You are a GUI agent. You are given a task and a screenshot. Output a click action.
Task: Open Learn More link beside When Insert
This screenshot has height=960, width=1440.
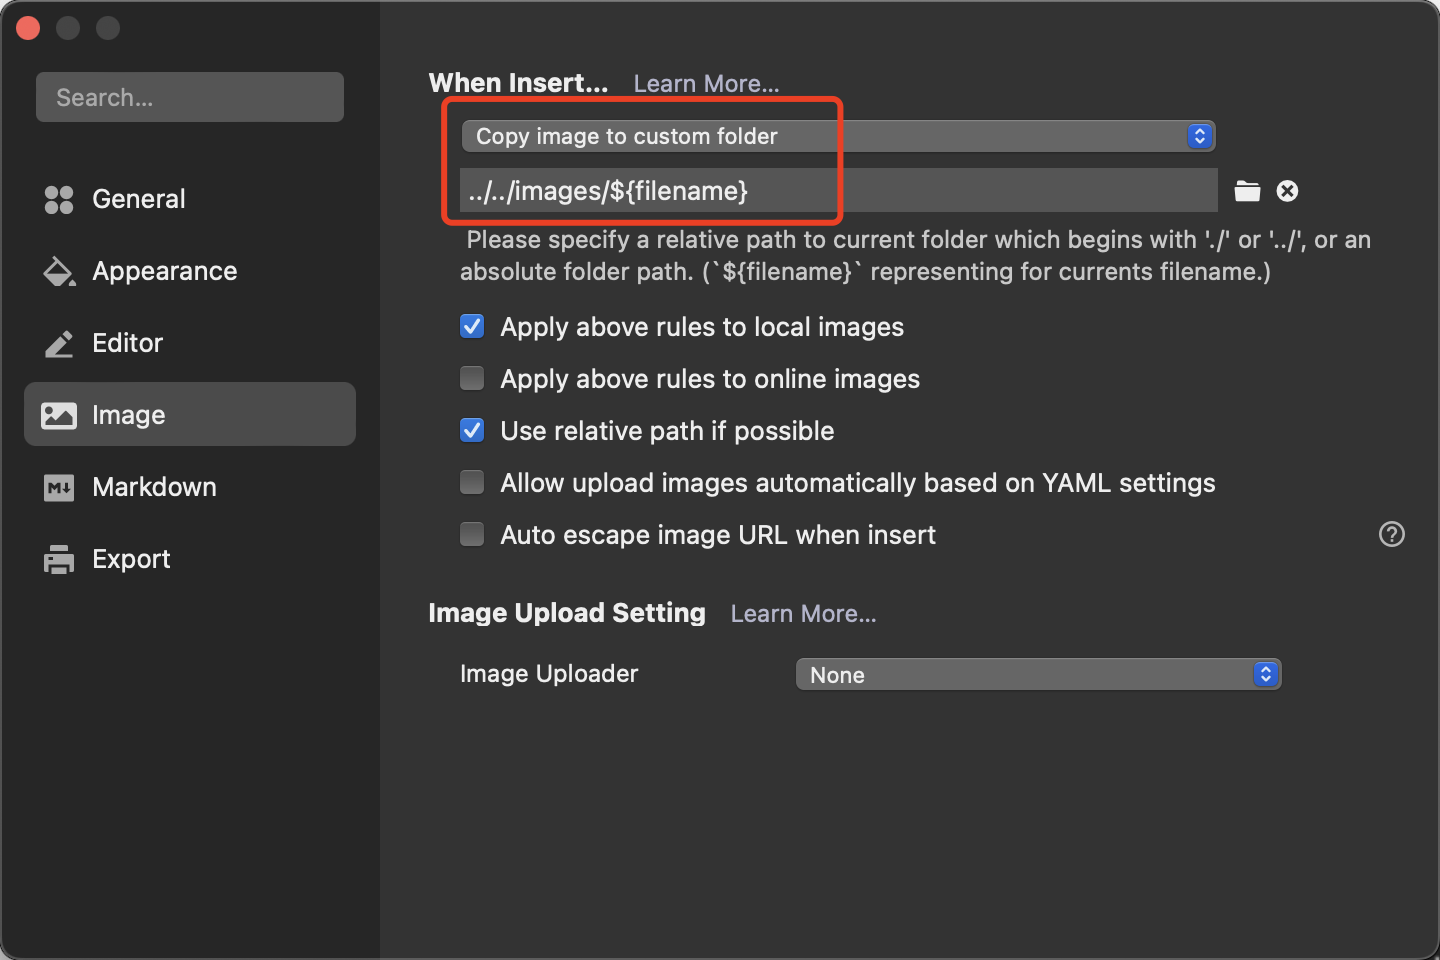coord(706,84)
